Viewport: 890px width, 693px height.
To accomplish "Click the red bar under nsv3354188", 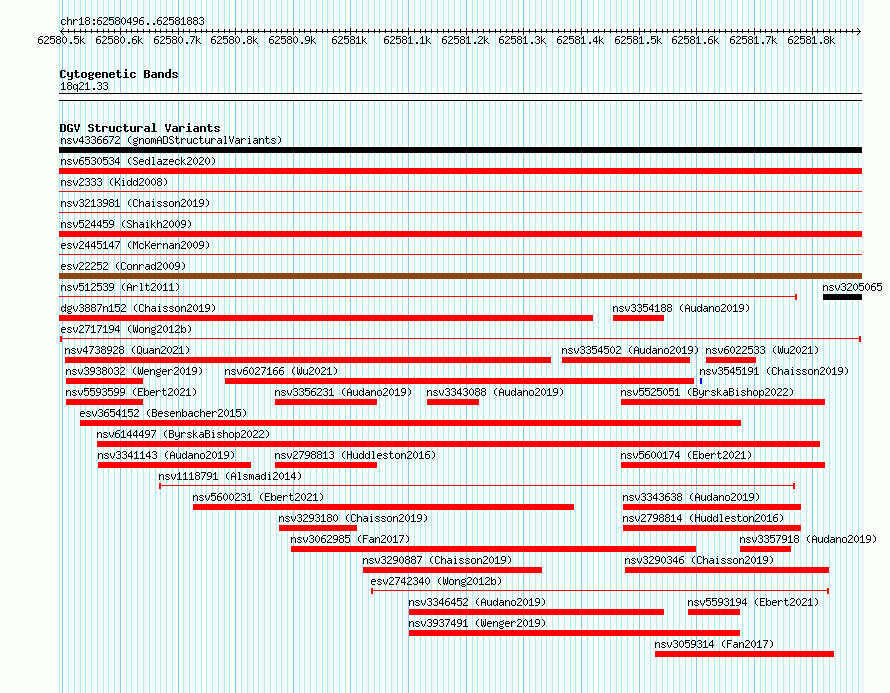I will pos(639,318).
